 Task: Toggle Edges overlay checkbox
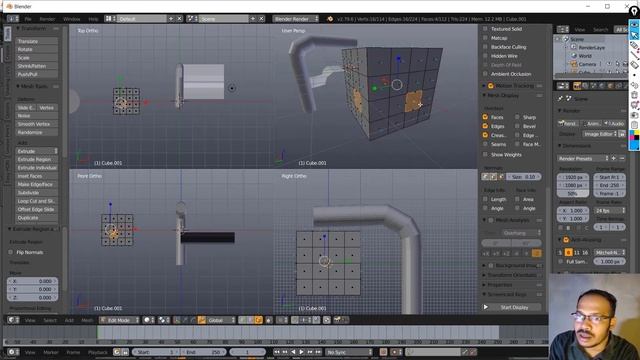485,126
